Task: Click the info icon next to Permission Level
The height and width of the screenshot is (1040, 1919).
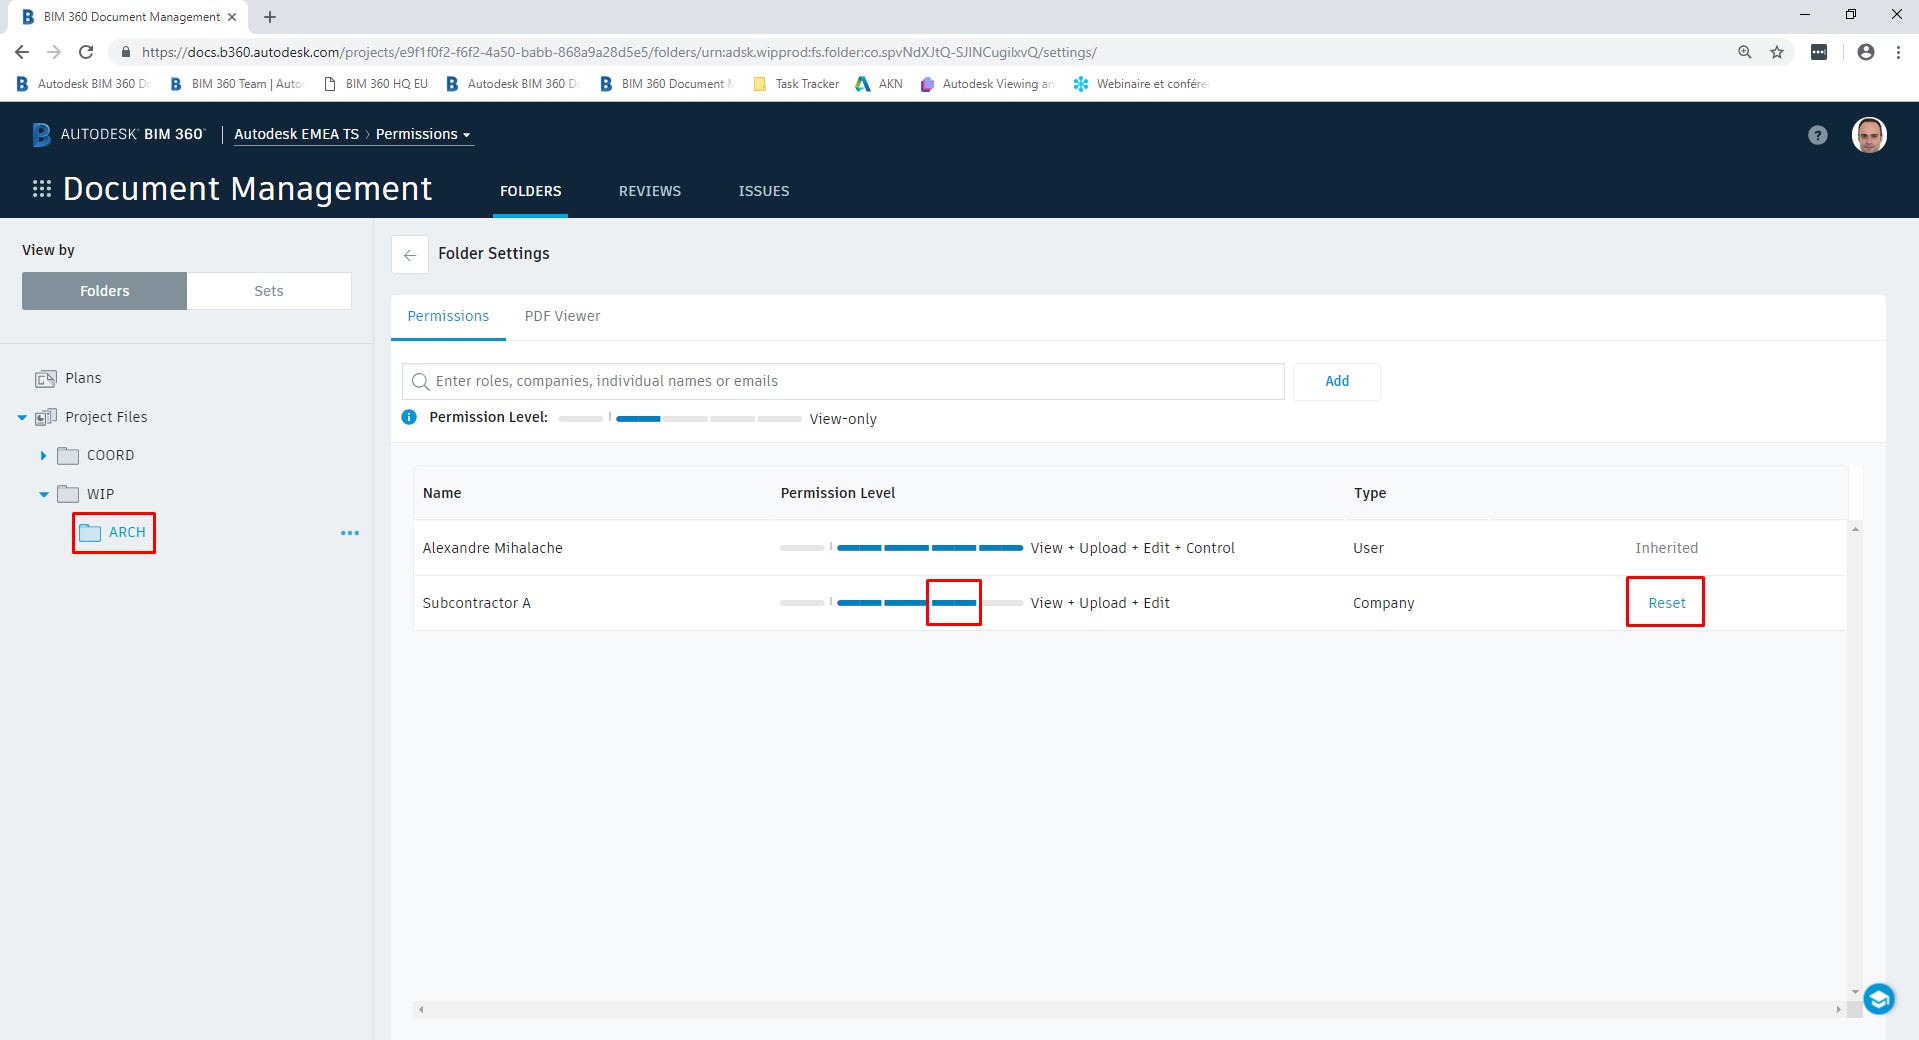Action: click(408, 417)
